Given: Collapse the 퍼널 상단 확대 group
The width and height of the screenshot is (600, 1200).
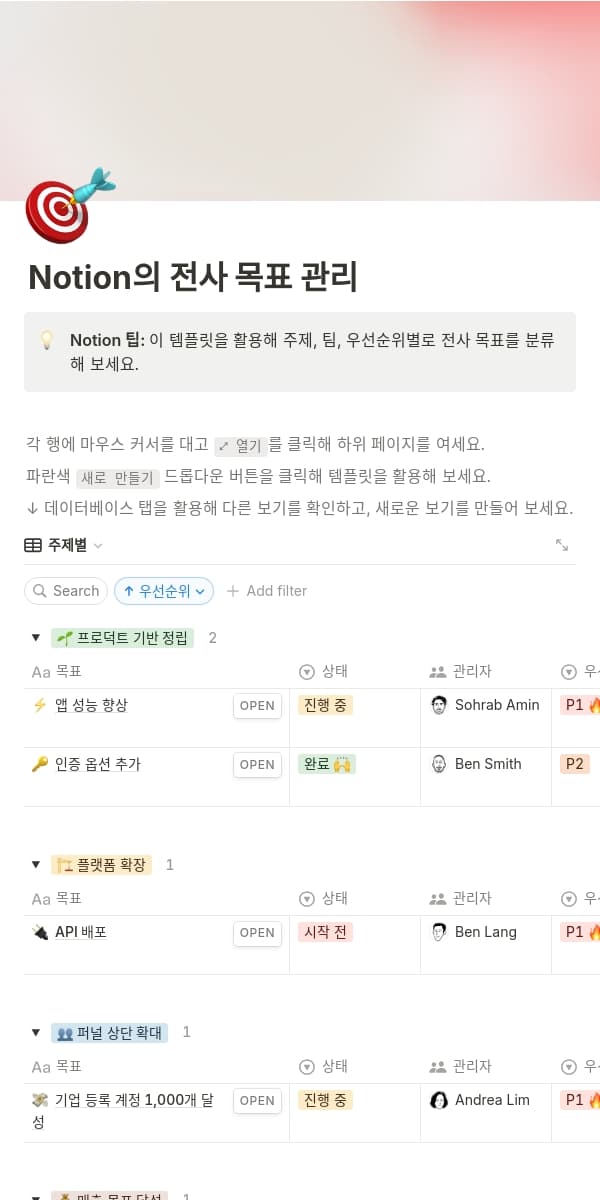Looking at the screenshot, I should [36, 1033].
